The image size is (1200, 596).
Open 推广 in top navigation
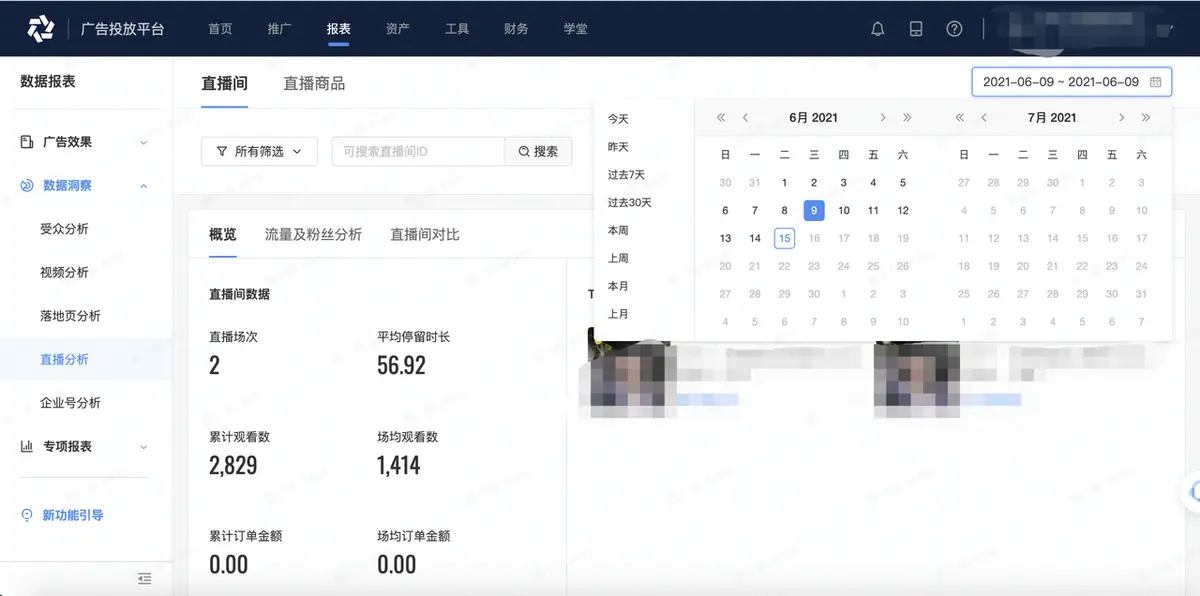pos(279,29)
